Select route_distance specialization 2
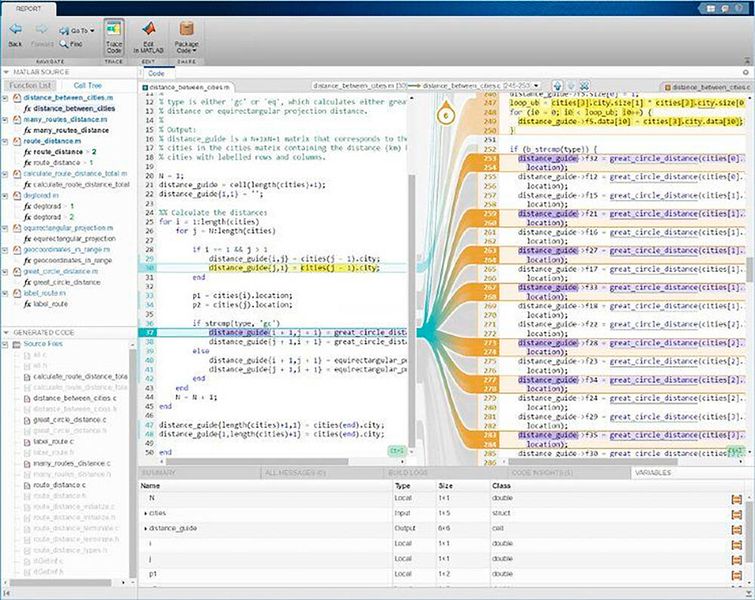755x600 pixels. click(x=60, y=152)
